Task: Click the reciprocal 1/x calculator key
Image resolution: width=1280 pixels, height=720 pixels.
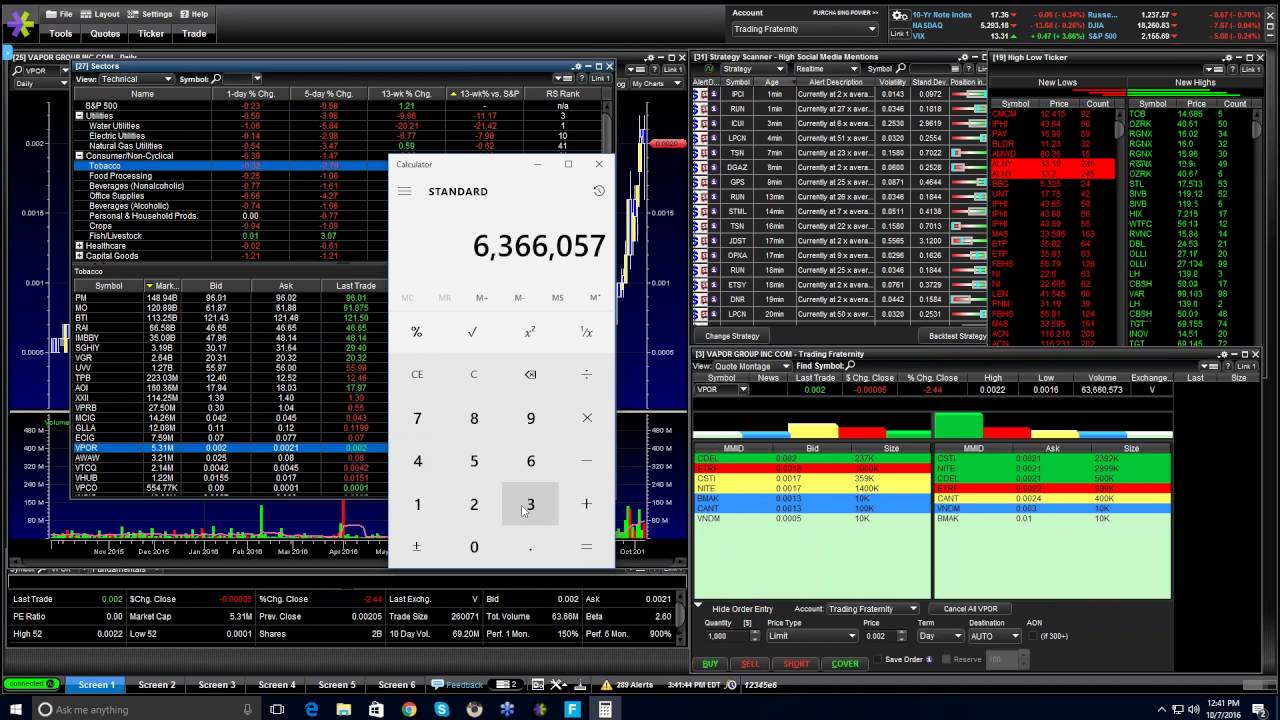Action: pos(586,332)
